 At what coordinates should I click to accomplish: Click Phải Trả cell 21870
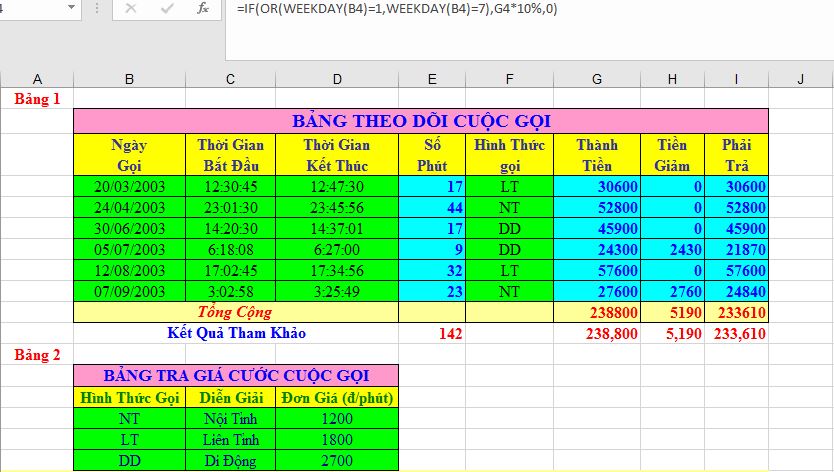point(737,250)
